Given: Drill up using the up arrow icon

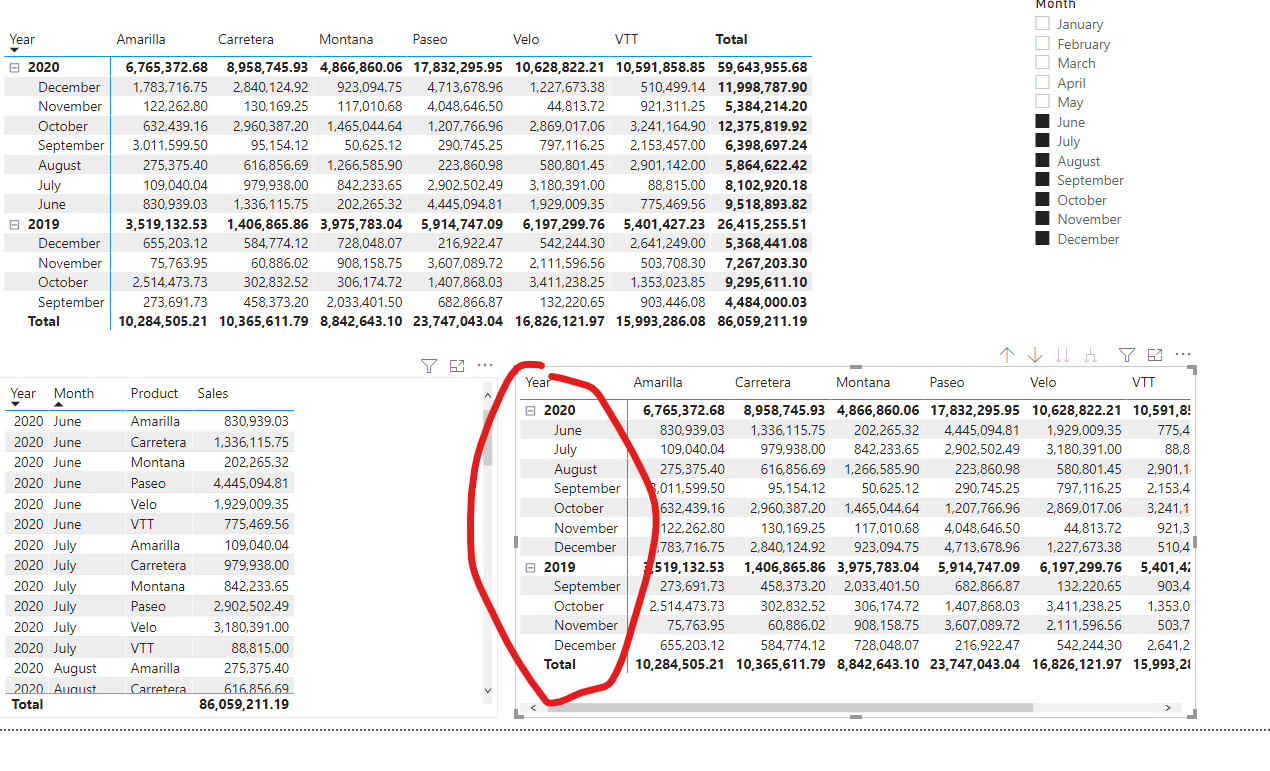Looking at the screenshot, I should [x=1007, y=355].
